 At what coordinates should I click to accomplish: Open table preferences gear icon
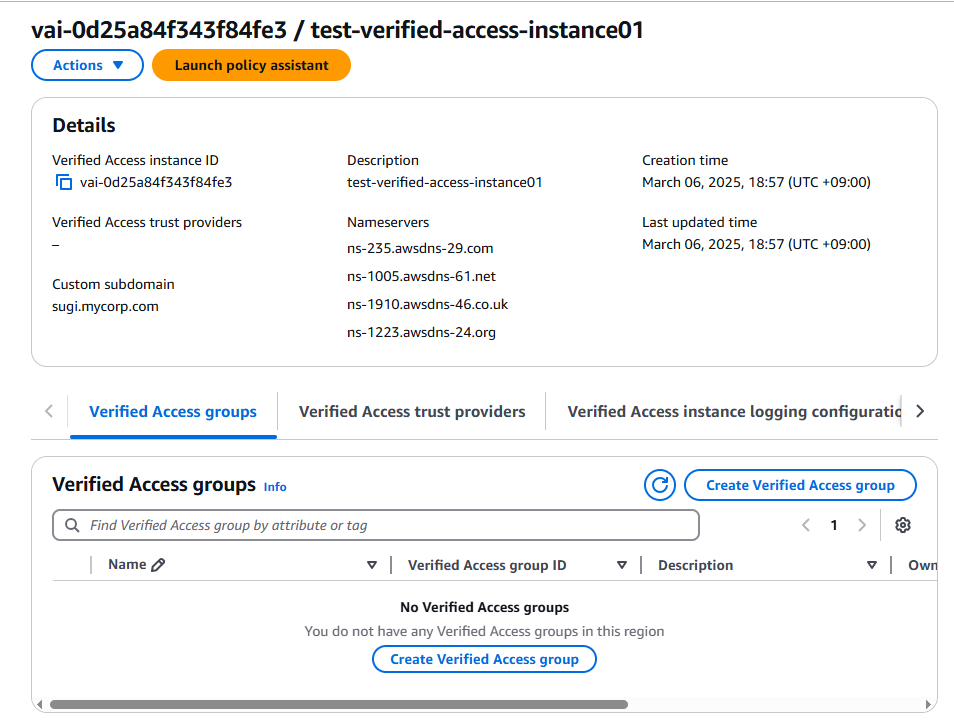click(903, 525)
